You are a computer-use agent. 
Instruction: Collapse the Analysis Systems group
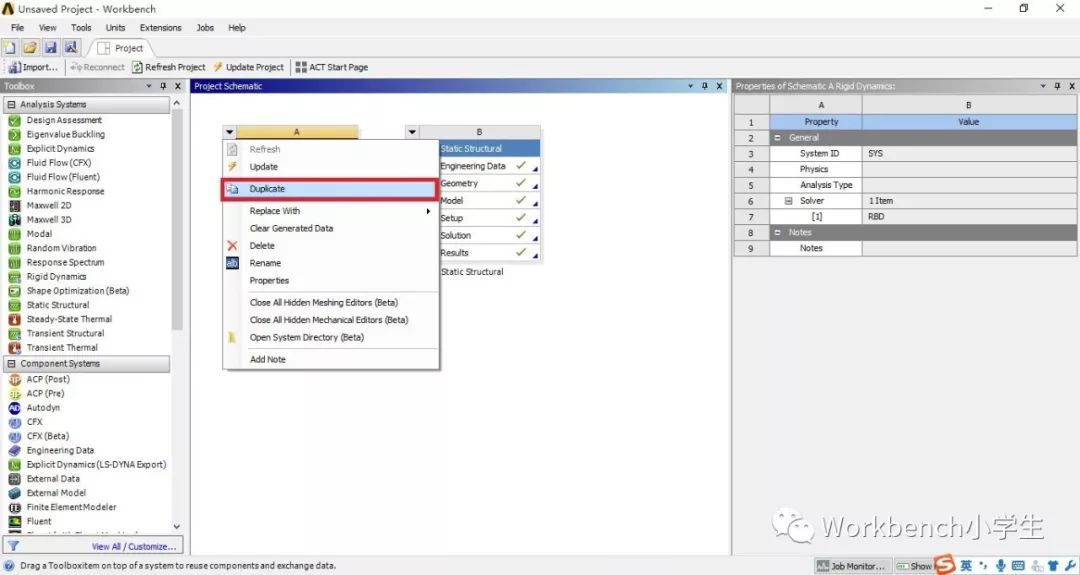[x=11, y=105]
